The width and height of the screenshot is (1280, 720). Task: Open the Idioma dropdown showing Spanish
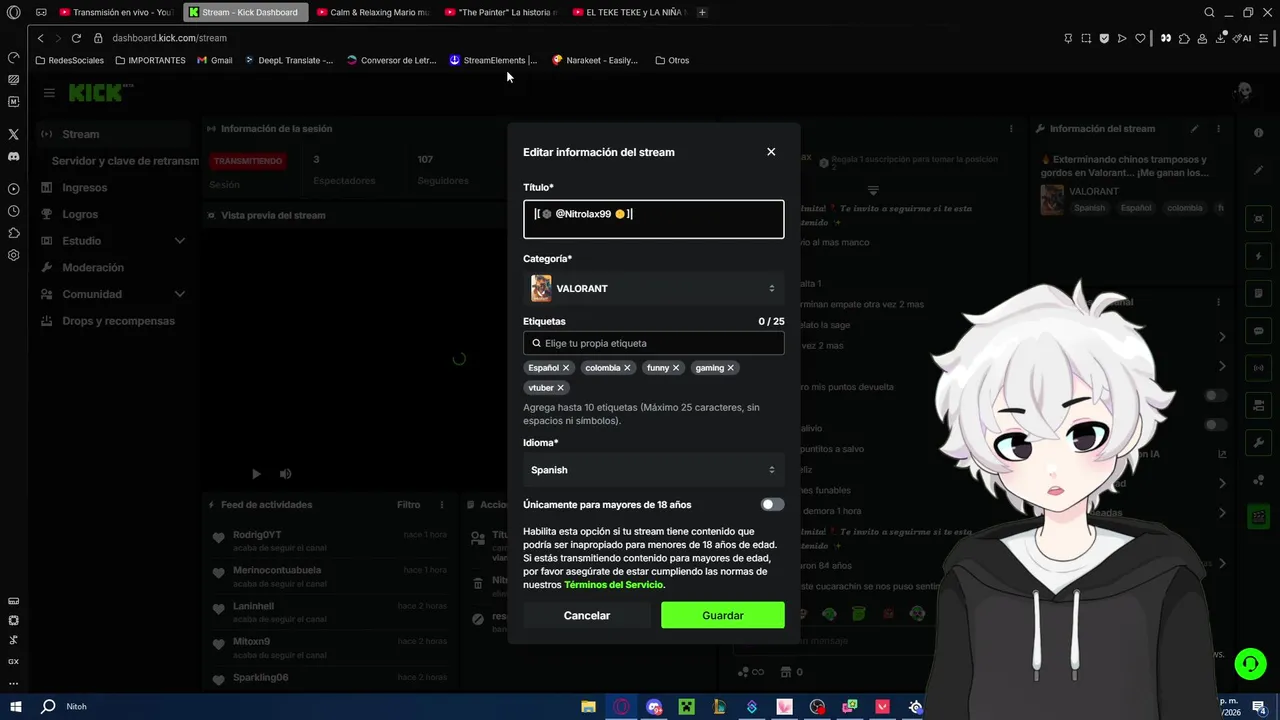click(x=653, y=470)
